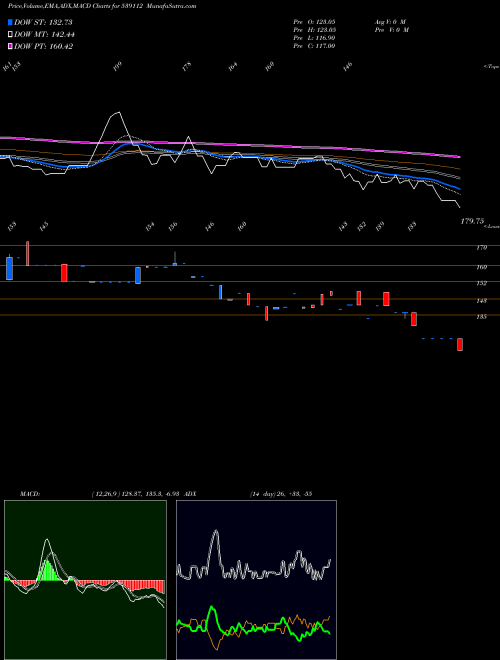The width and height of the screenshot is (500, 660).
Task: Click the chart title mentioning MunafaSutra.com
Action: pyautogui.click(x=102, y=6)
